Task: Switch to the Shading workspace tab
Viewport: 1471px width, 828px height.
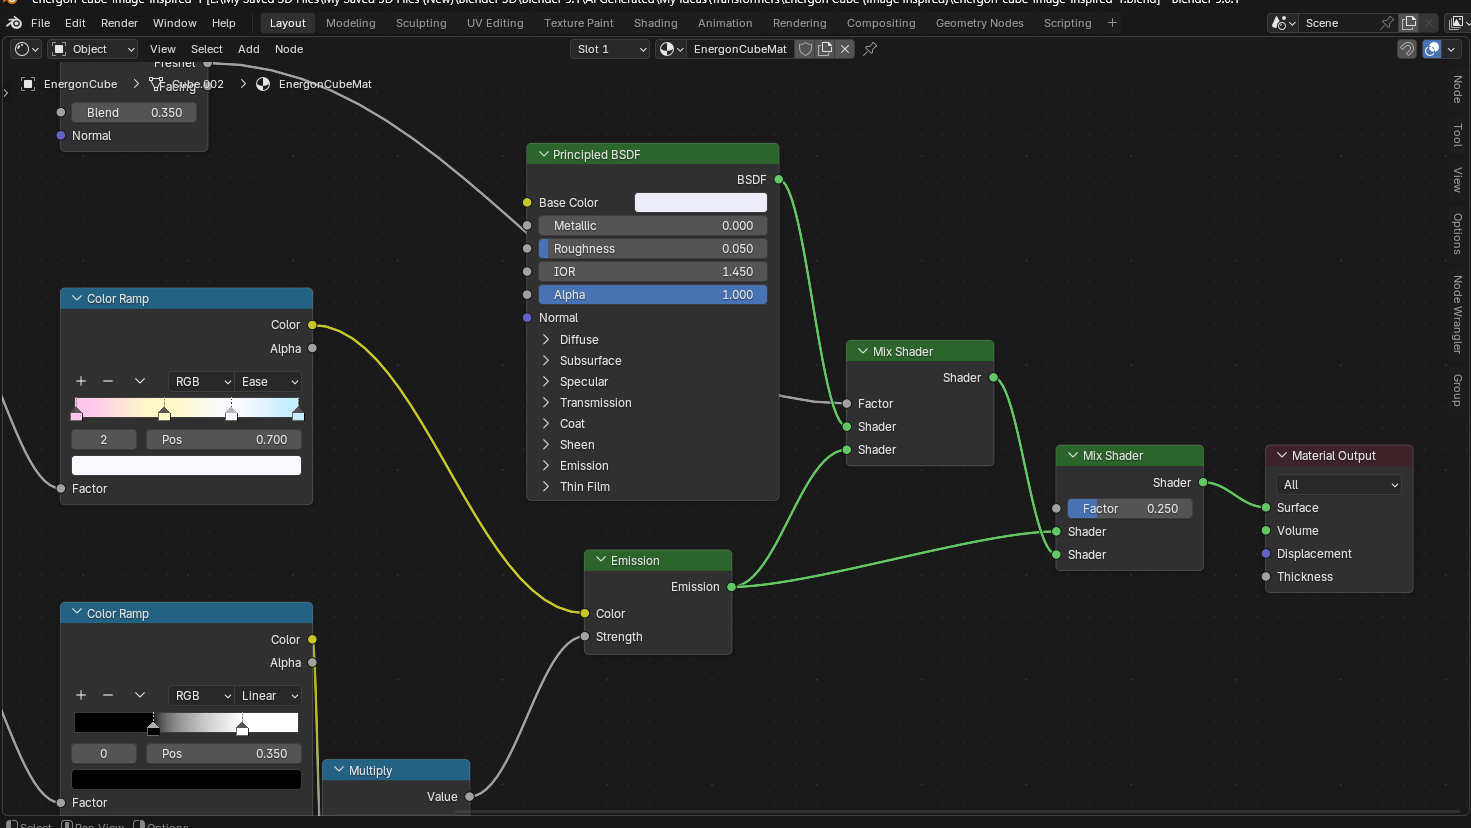Action: click(x=655, y=23)
